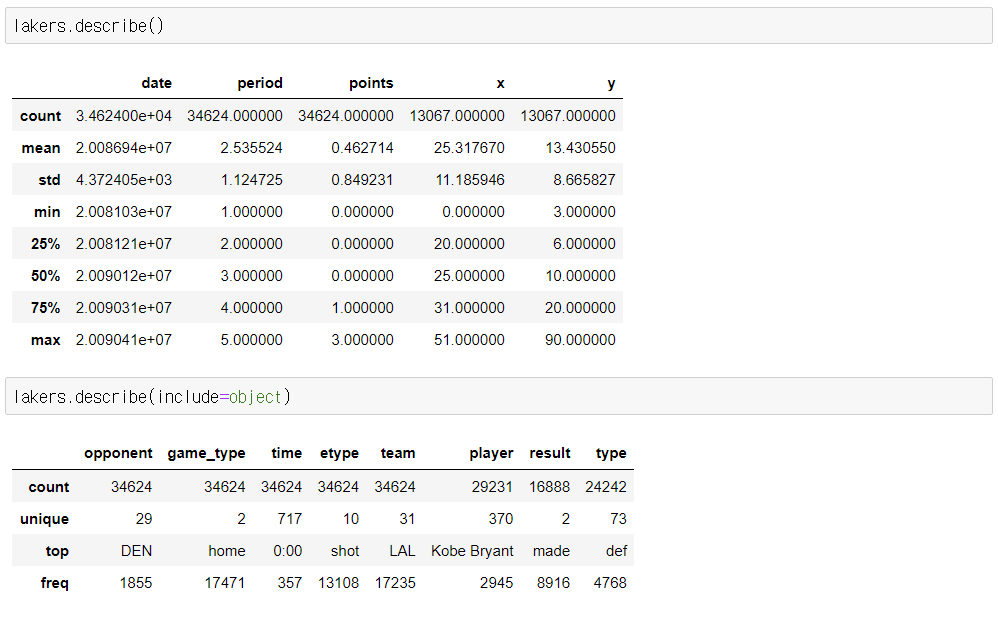Viewport: 998px width, 617px height.
Task: Click the 'mean' row label
Action: (x=41, y=148)
